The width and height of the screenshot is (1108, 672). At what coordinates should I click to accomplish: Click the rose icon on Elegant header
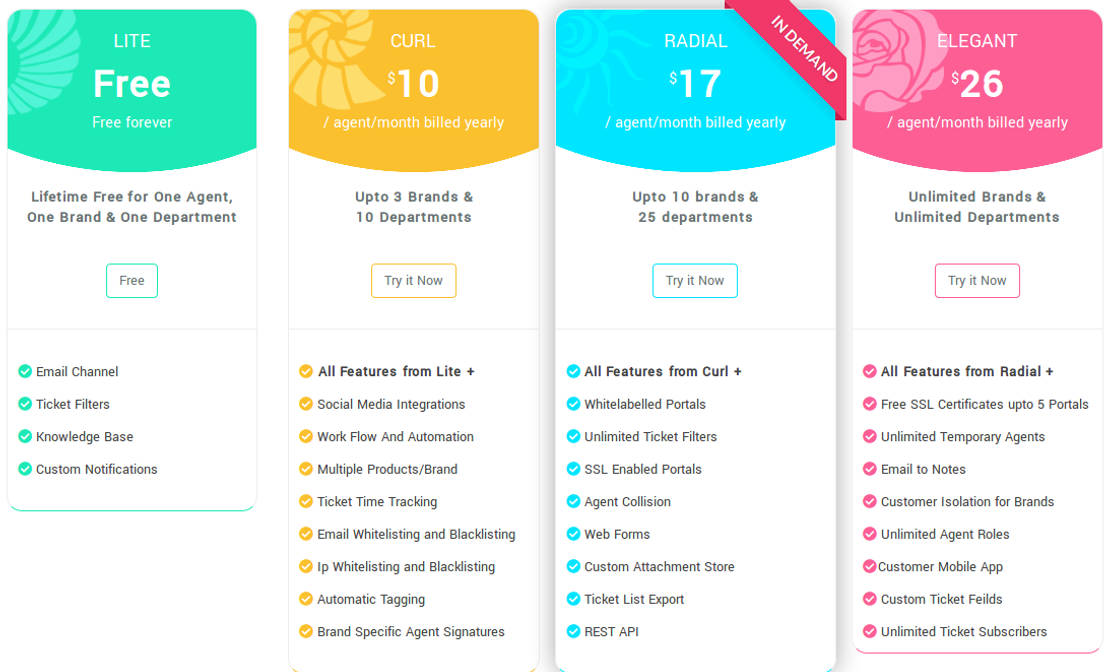[889, 60]
